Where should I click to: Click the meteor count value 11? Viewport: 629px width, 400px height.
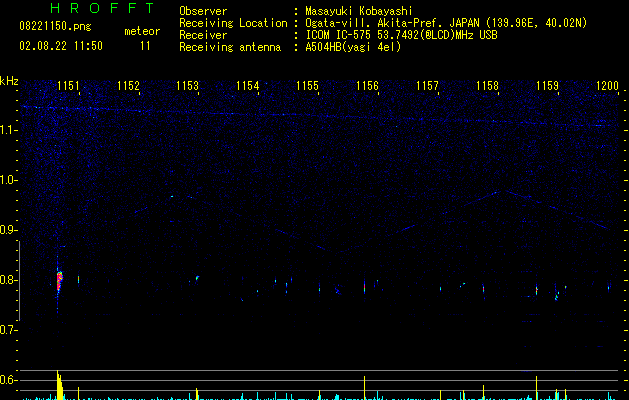click(145, 46)
